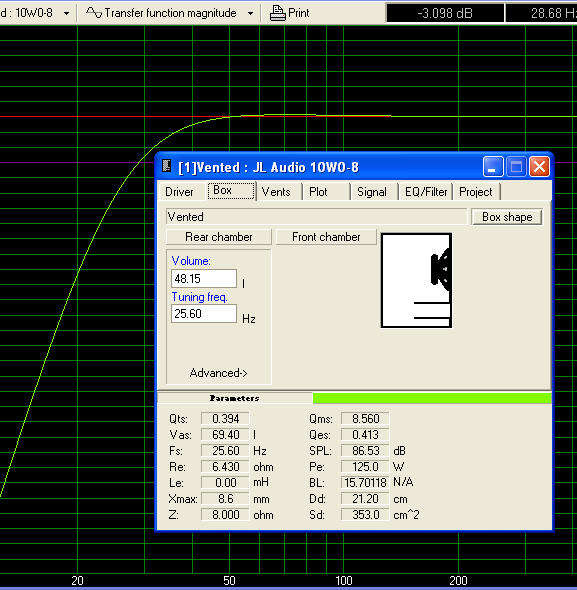Click the Sd value 353.0

click(x=365, y=515)
